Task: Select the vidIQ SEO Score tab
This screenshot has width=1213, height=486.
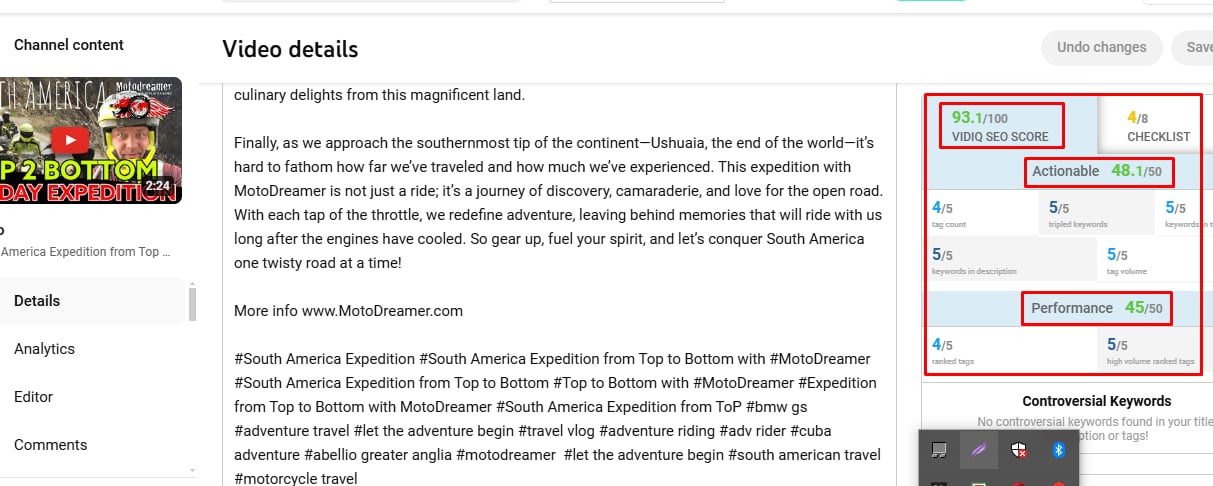Action: [x=1000, y=125]
